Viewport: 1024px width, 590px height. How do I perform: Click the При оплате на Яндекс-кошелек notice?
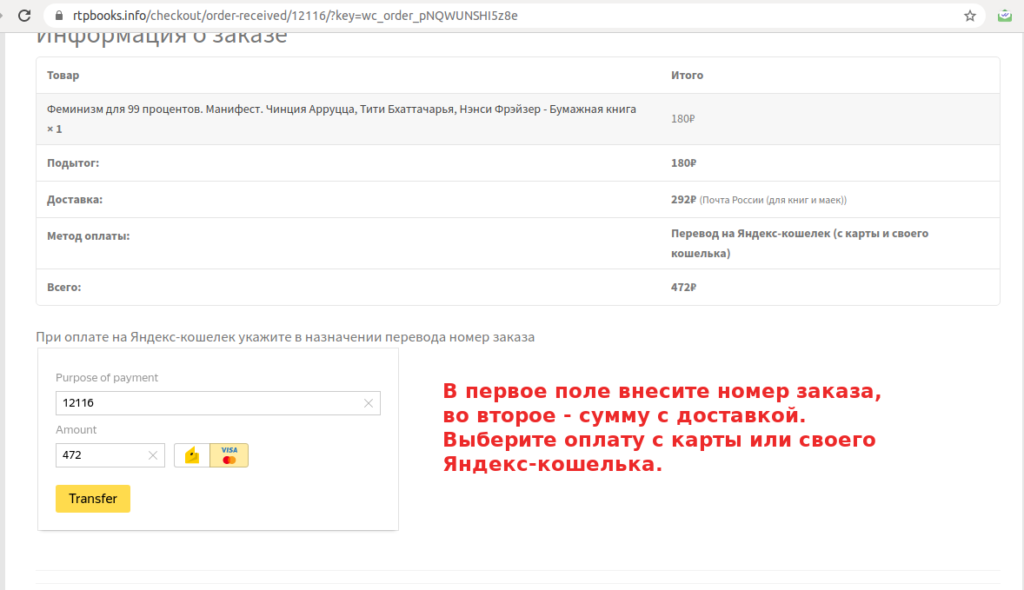(285, 337)
